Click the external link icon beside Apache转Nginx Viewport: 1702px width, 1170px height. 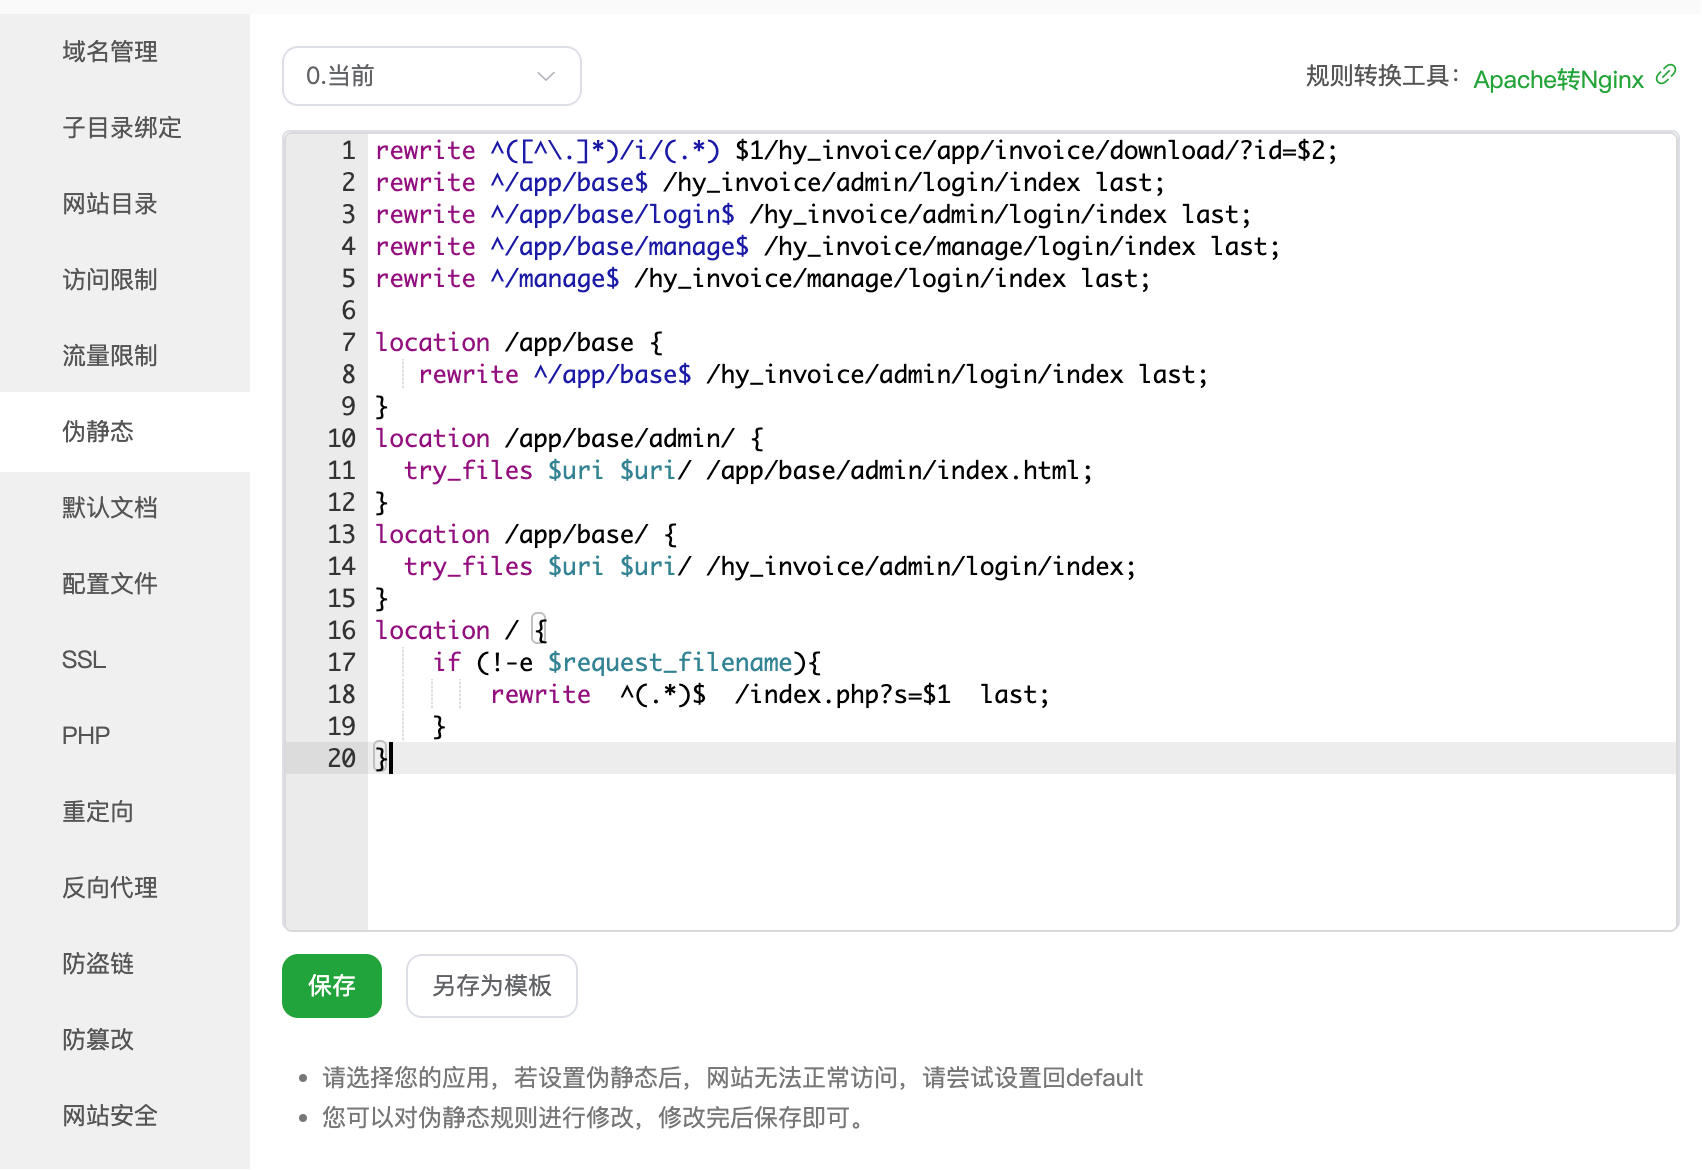[x=1665, y=75]
